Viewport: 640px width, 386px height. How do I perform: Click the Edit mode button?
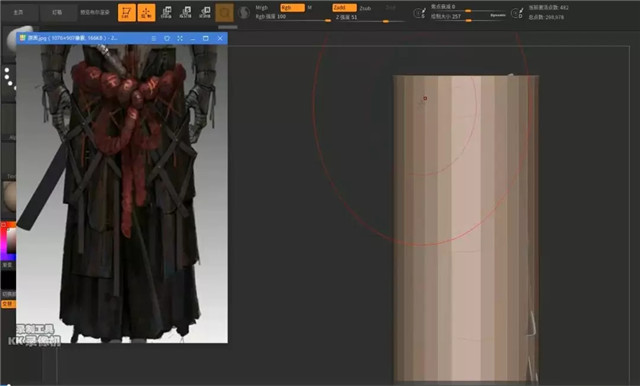(x=127, y=13)
